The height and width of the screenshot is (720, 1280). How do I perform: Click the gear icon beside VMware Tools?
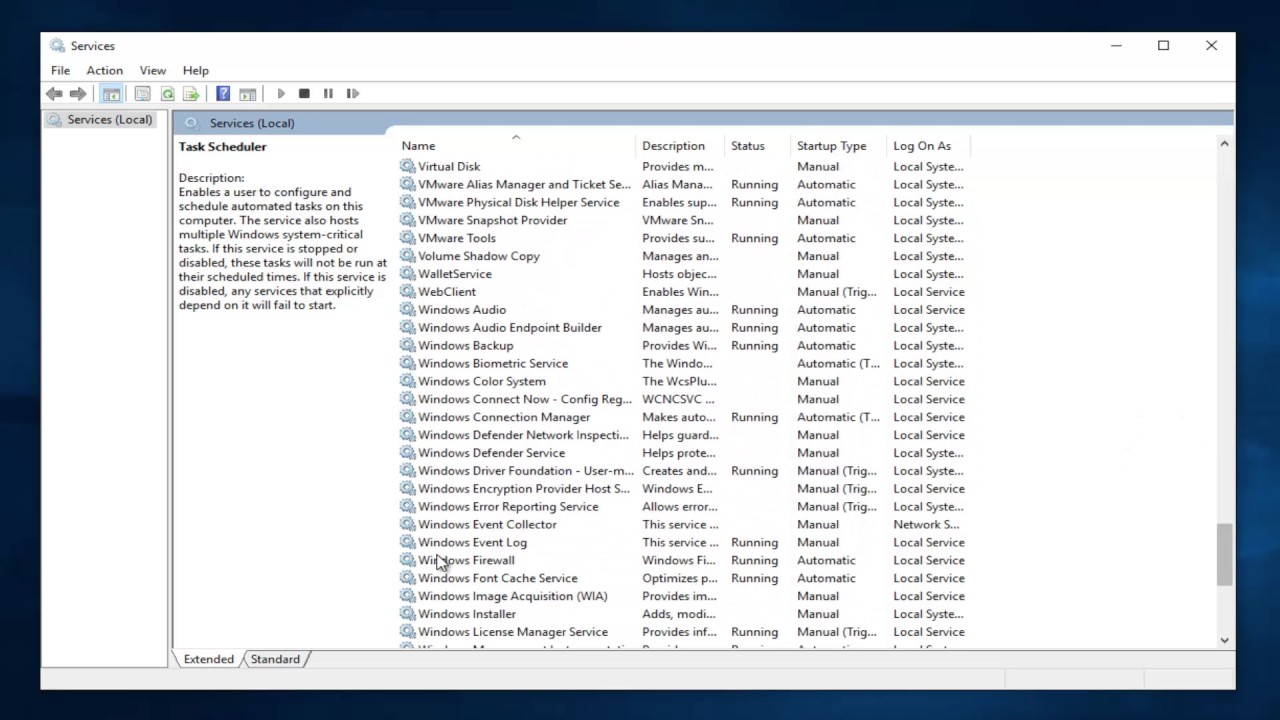click(407, 238)
